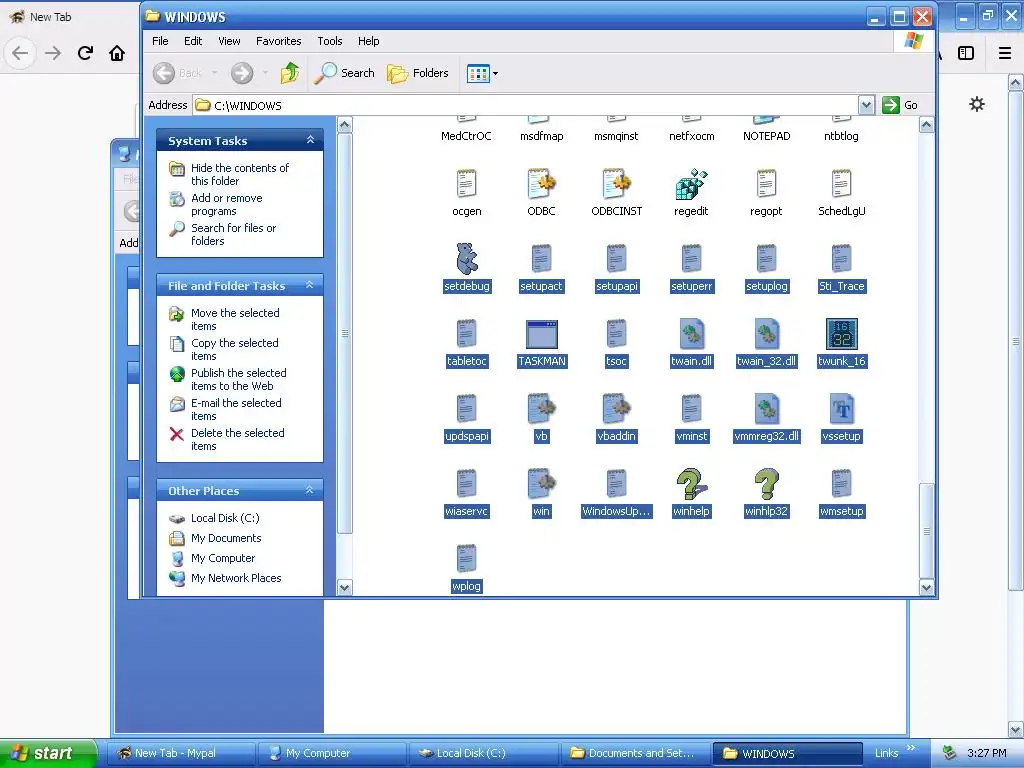Open the Views dropdown button
Viewport: 1024px width, 768px height.
(x=483, y=73)
